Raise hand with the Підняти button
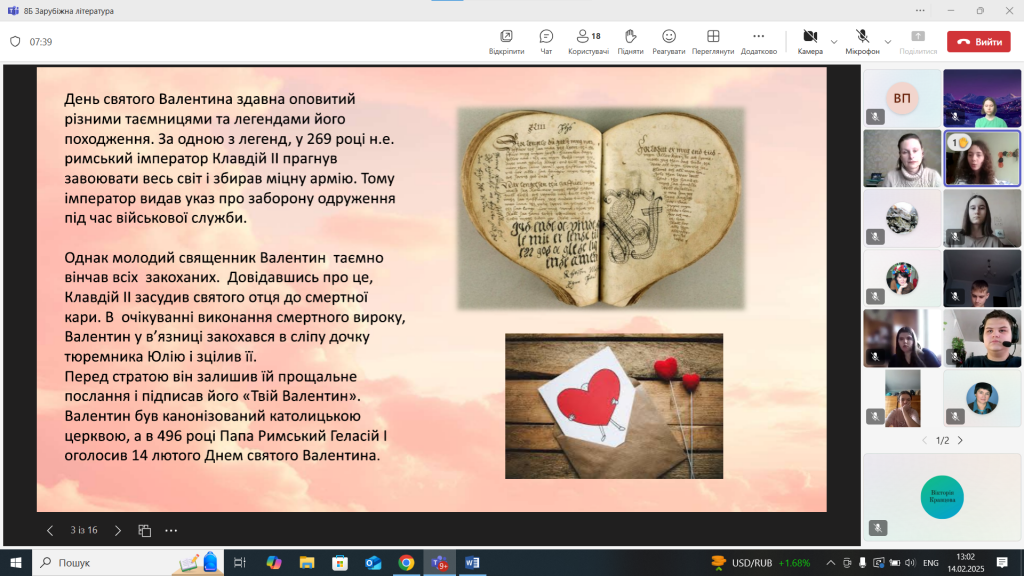The width and height of the screenshot is (1024, 576). [630, 41]
